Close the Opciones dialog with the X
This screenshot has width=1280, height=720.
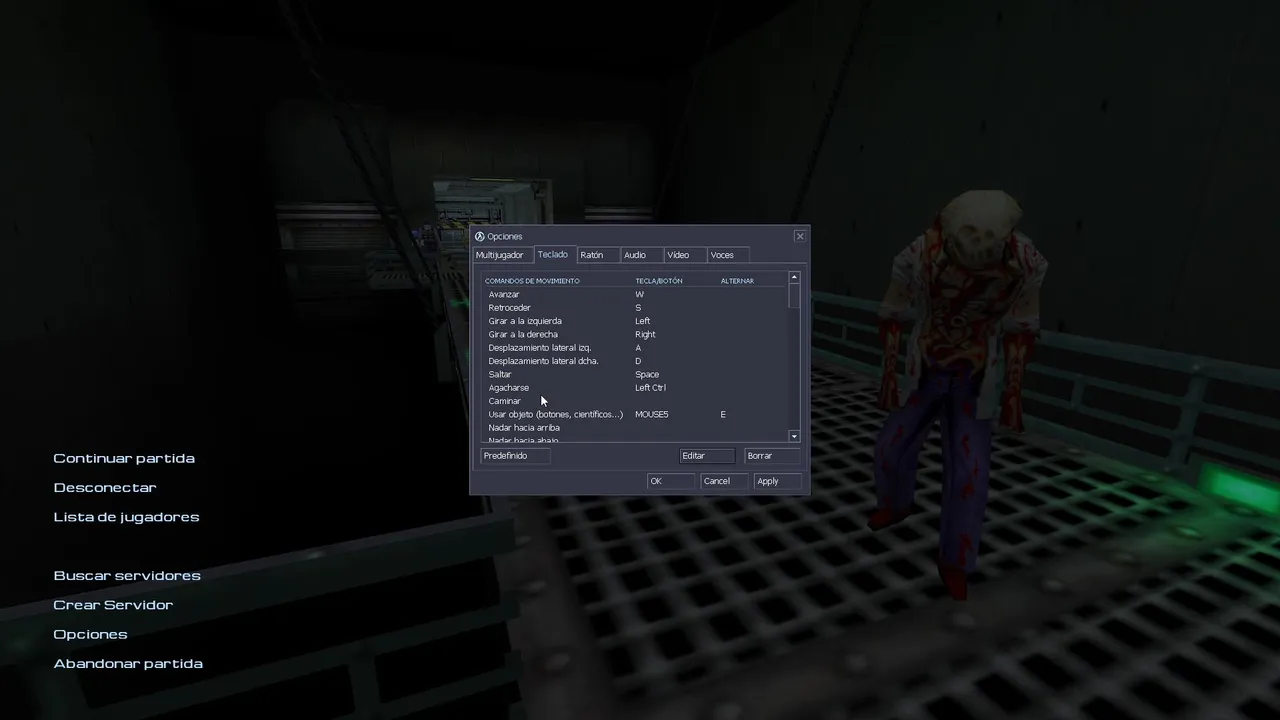point(799,236)
